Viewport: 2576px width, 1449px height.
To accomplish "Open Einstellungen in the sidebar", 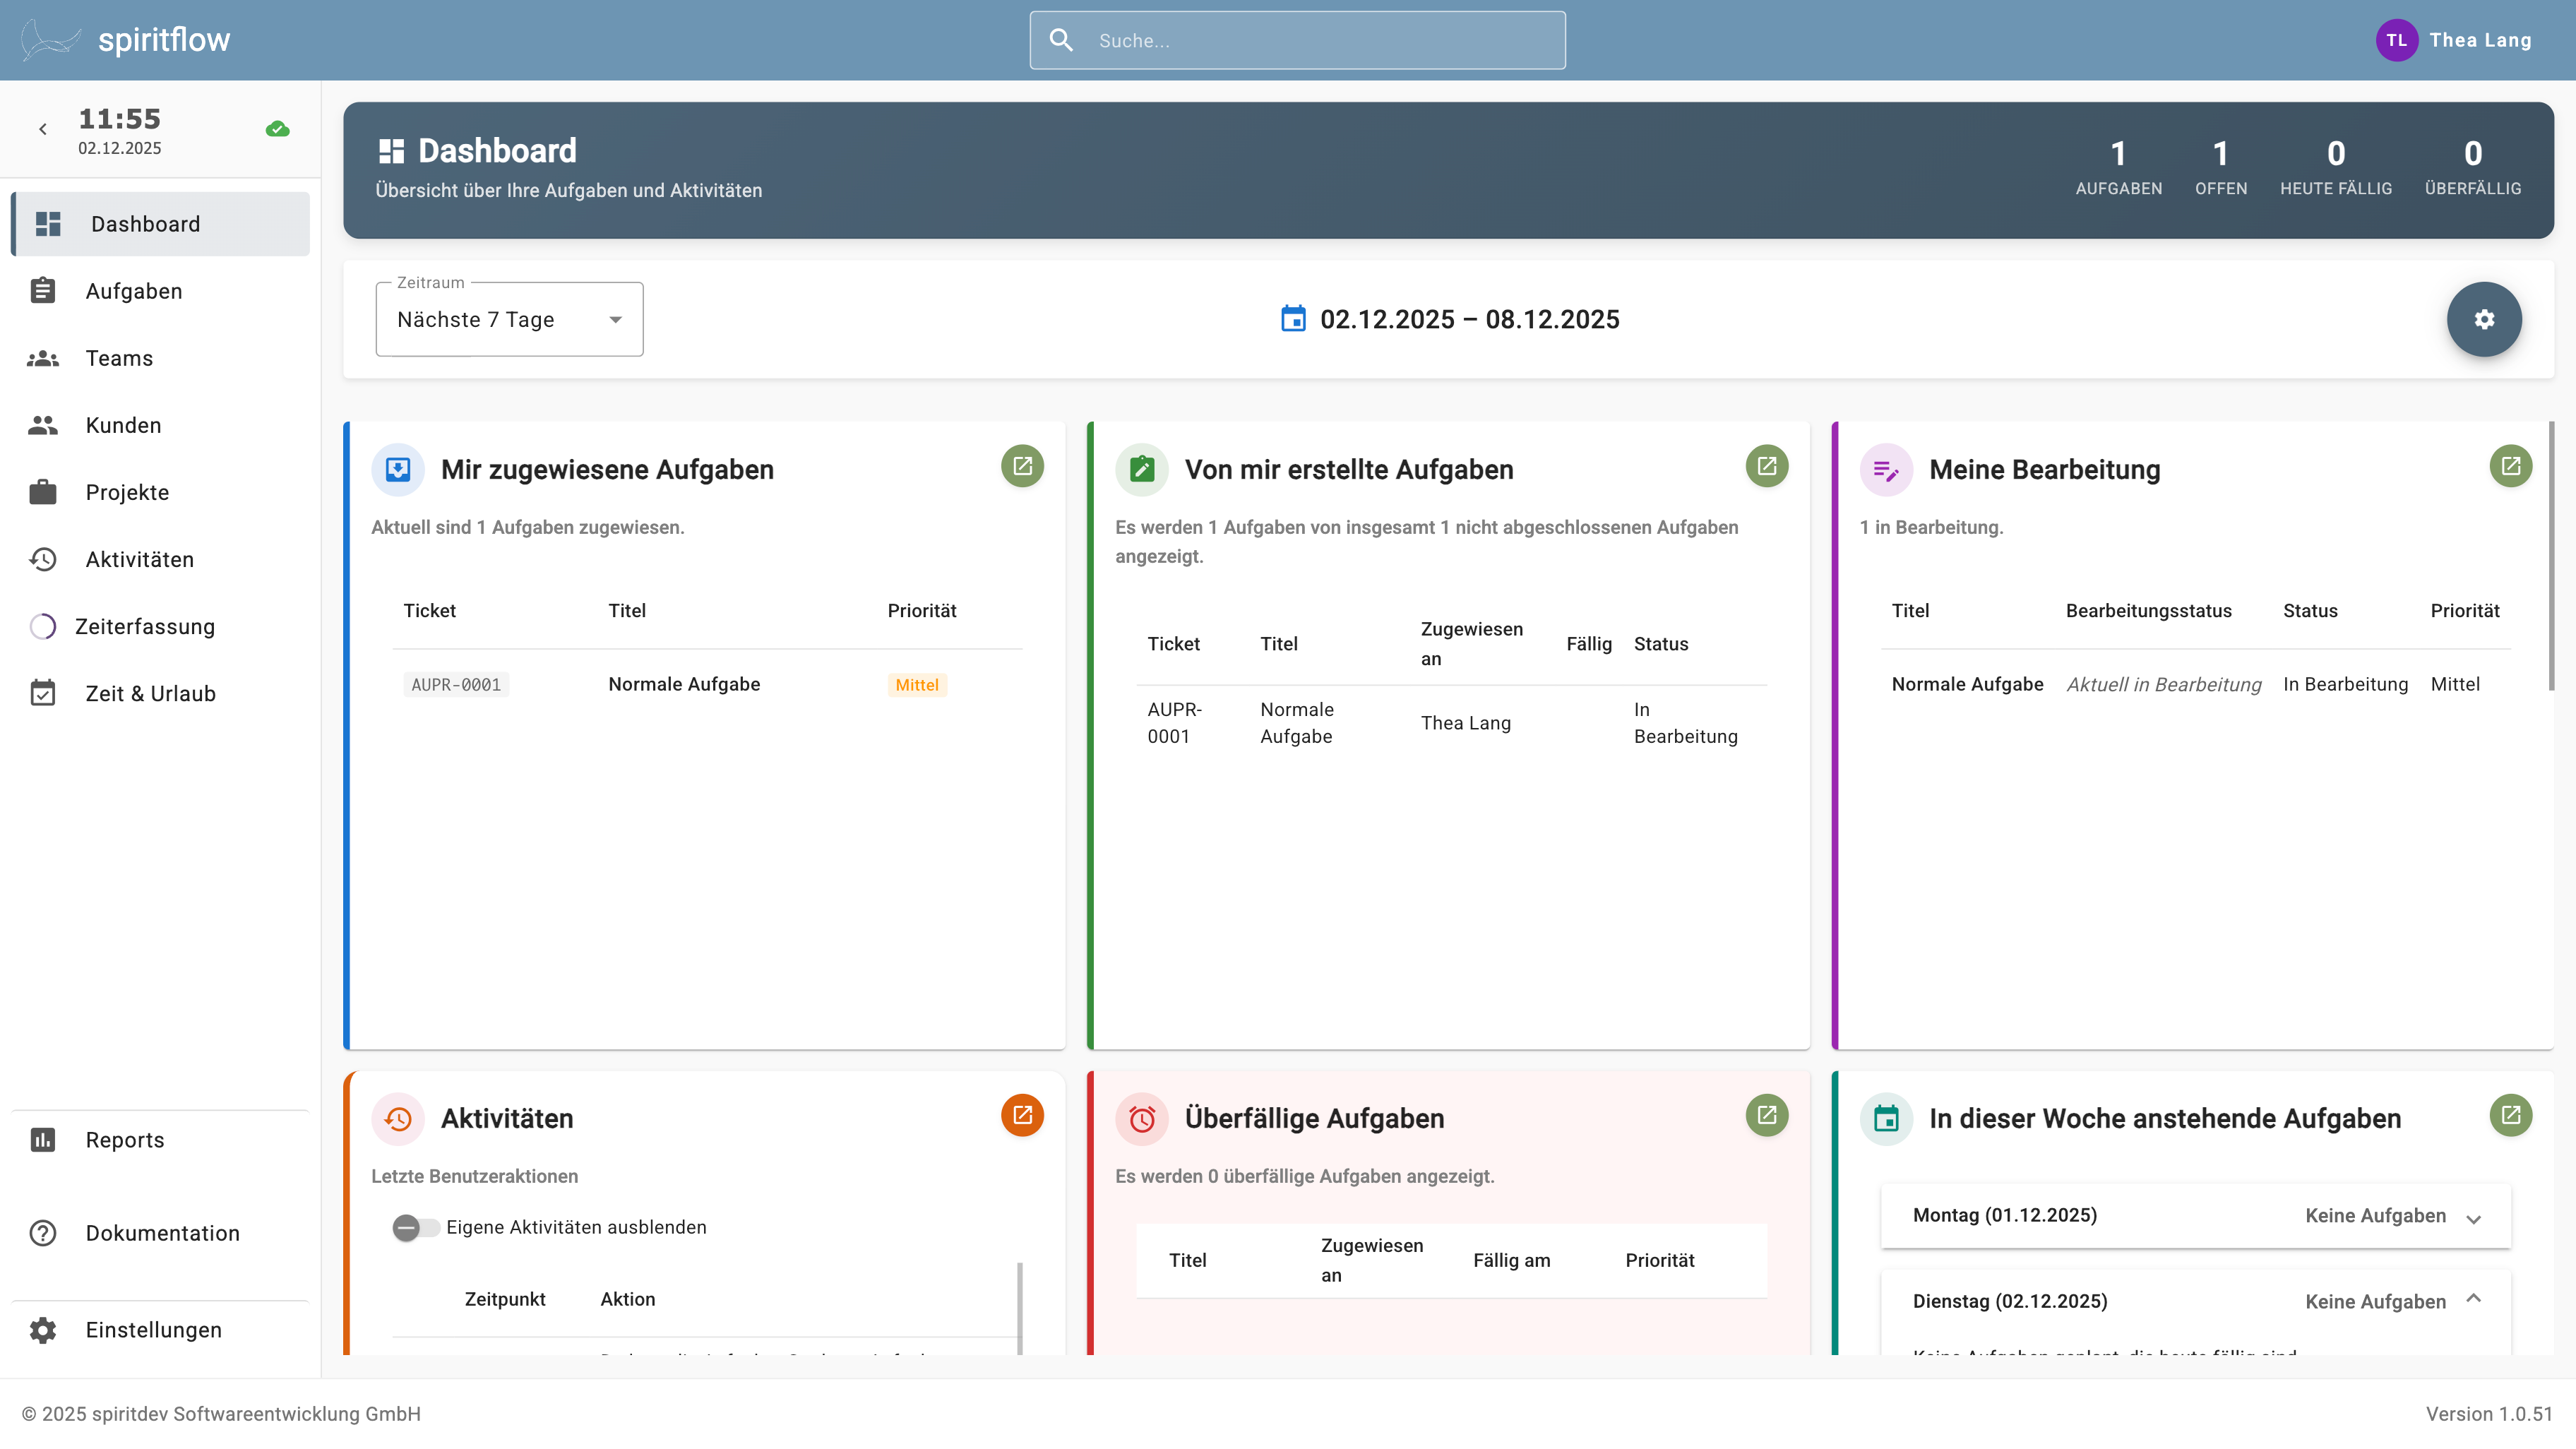I will pyautogui.click(x=160, y=1330).
